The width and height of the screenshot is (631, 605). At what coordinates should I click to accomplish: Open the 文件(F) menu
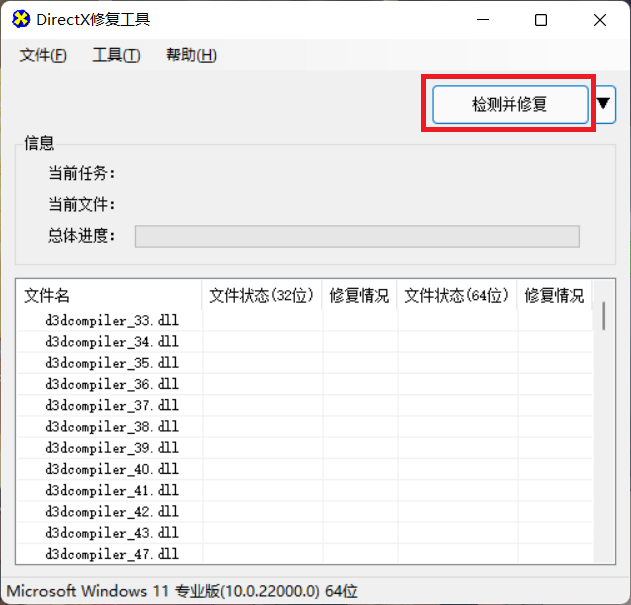[x=43, y=56]
